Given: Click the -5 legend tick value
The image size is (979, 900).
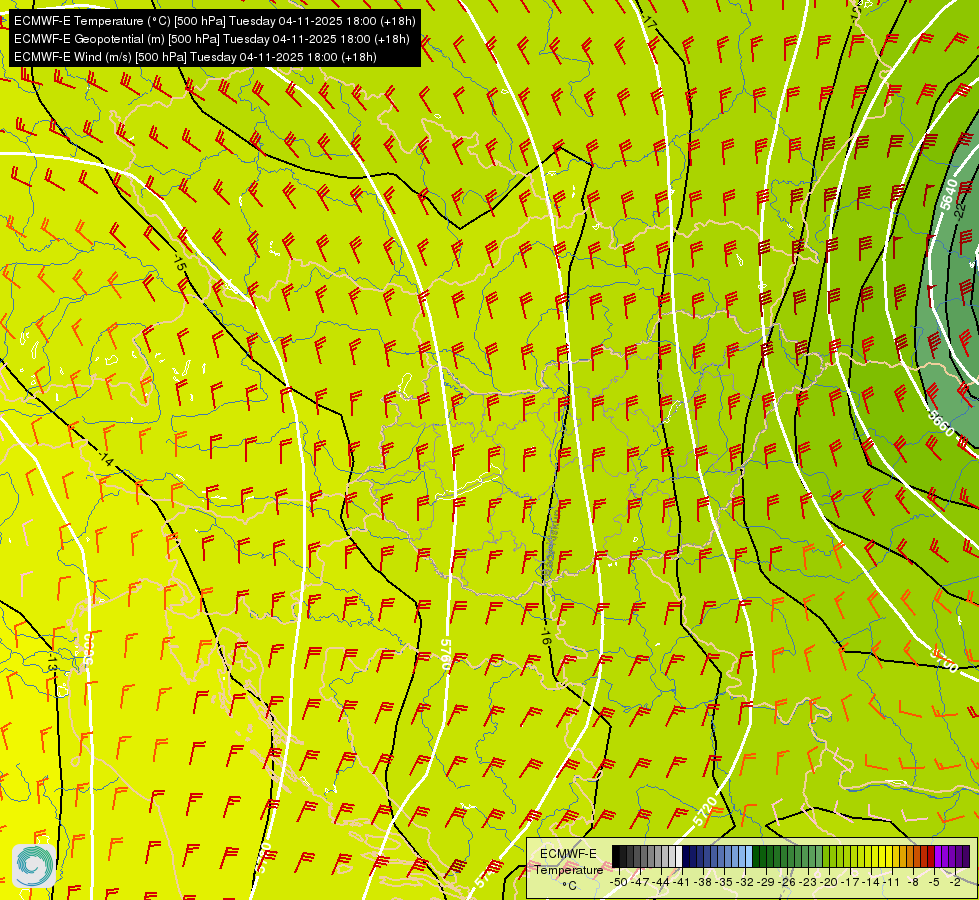Looking at the screenshot, I should pos(933,883).
